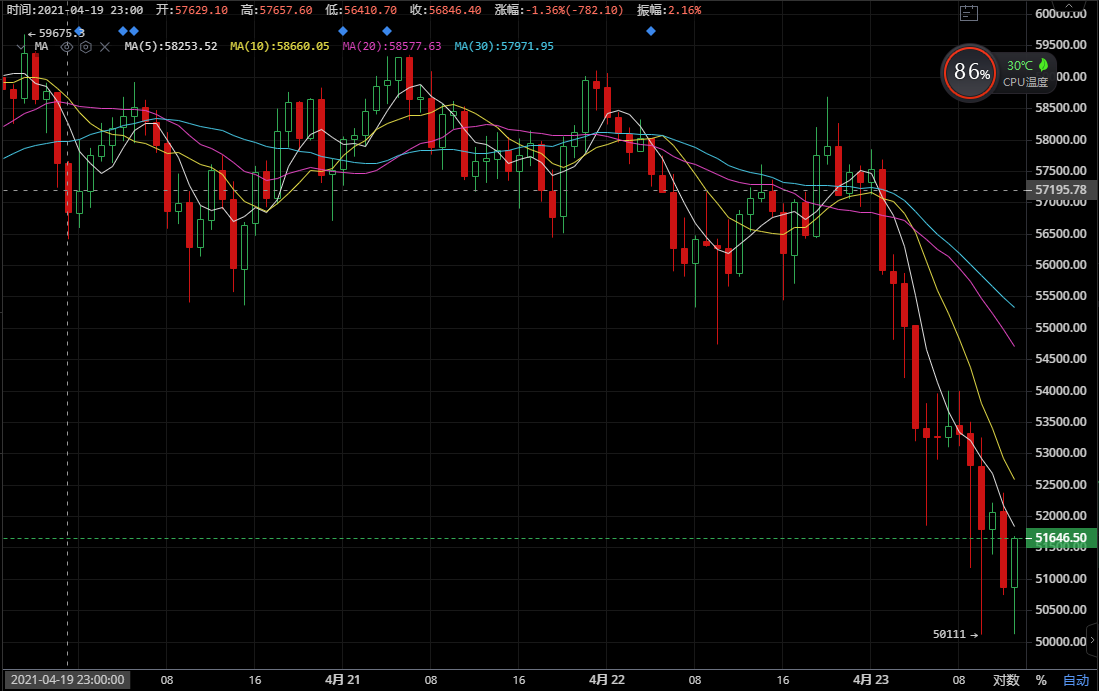
Task: Select the magenta MA(20) legend label
Action: (391, 46)
